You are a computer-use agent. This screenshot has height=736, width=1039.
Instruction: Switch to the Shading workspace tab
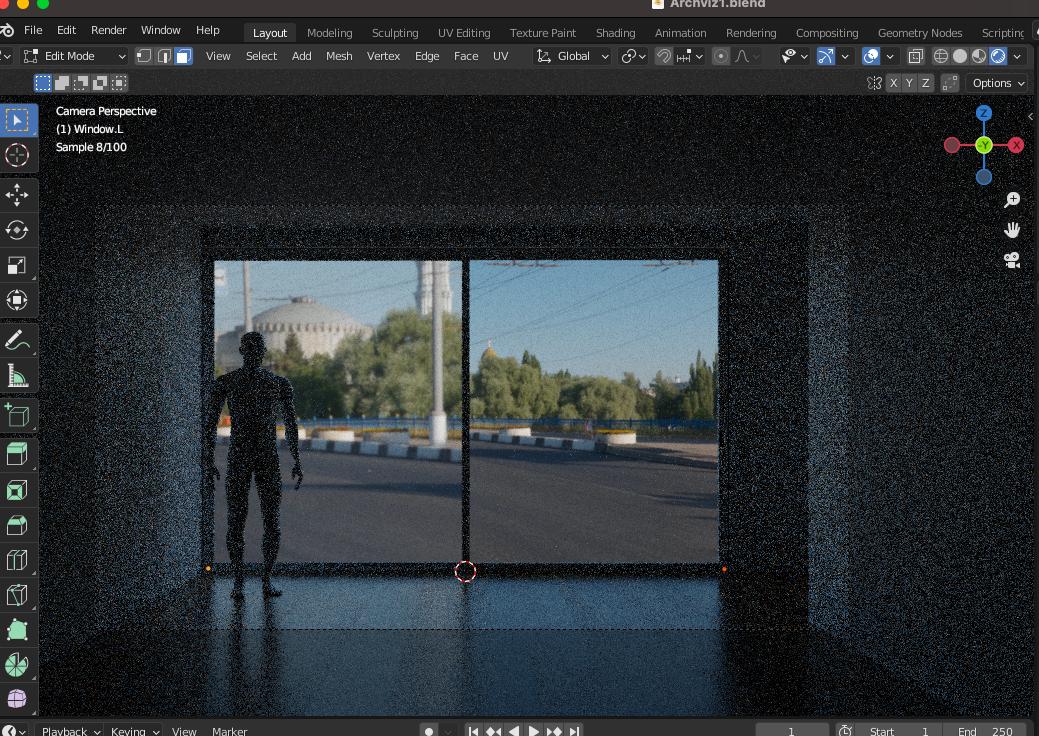point(615,32)
